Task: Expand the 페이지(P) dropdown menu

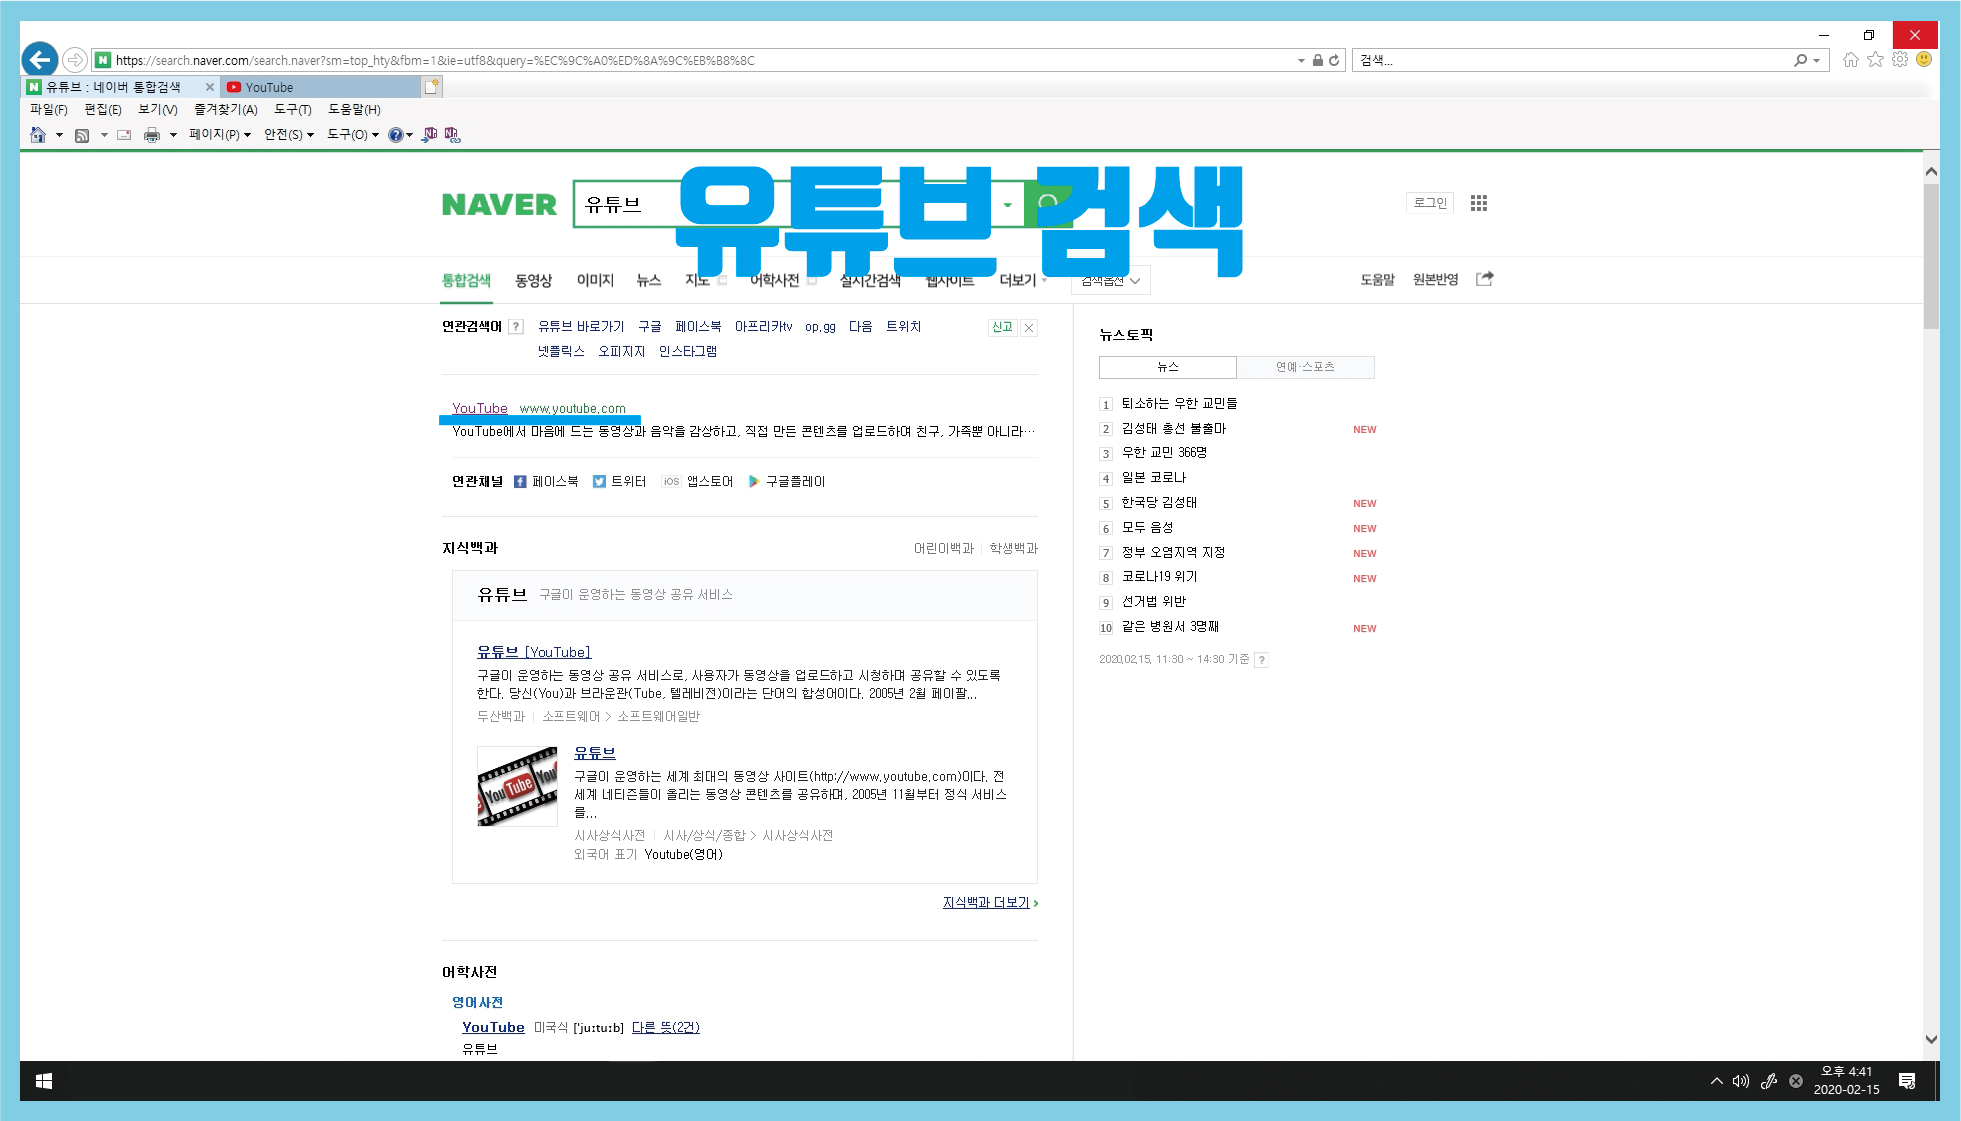Action: click(x=220, y=135)
